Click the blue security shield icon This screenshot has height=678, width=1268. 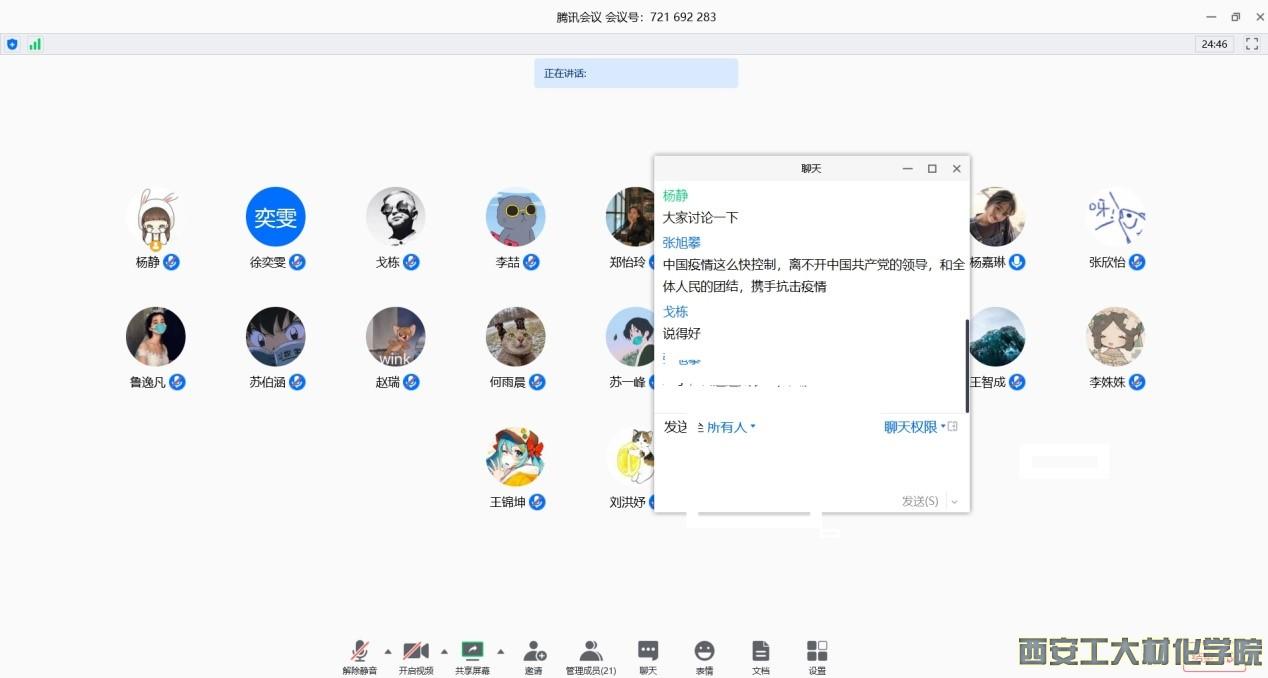(x=12, y=44)
